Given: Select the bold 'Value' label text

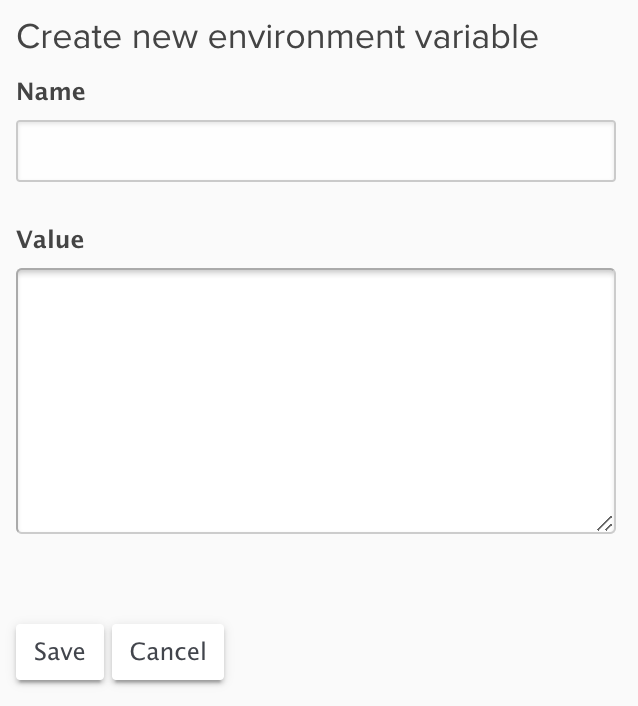Looking at the screenshot, I should [51, 240].
